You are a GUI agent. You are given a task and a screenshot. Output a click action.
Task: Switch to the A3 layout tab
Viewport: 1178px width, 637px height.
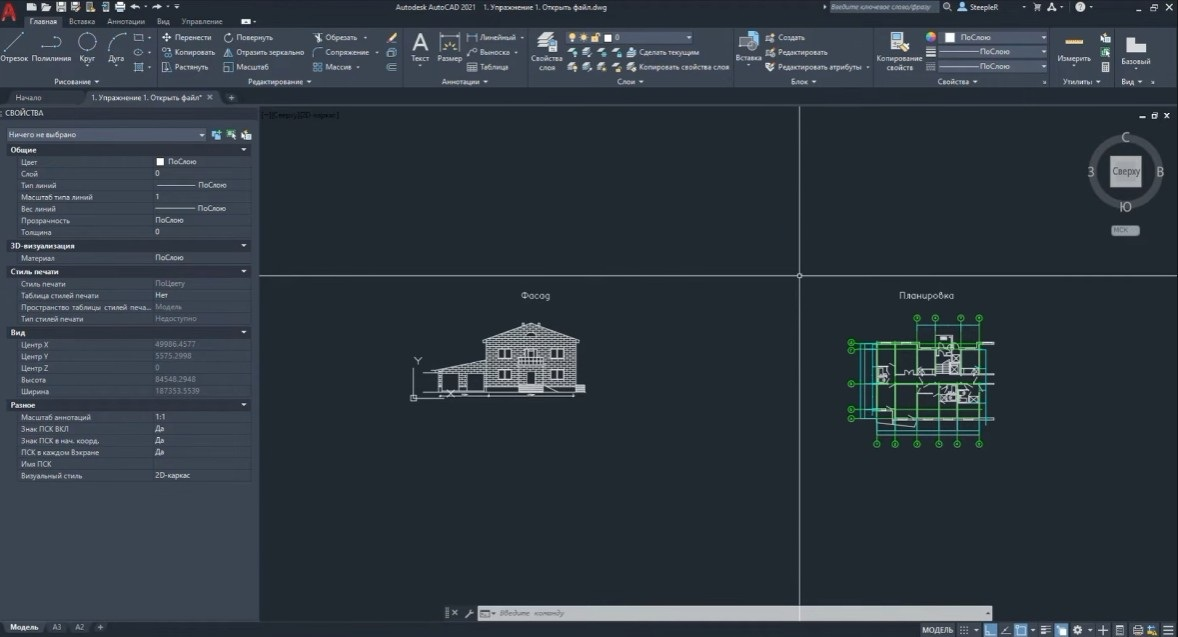pyautogui.click(x=56, y=627)
